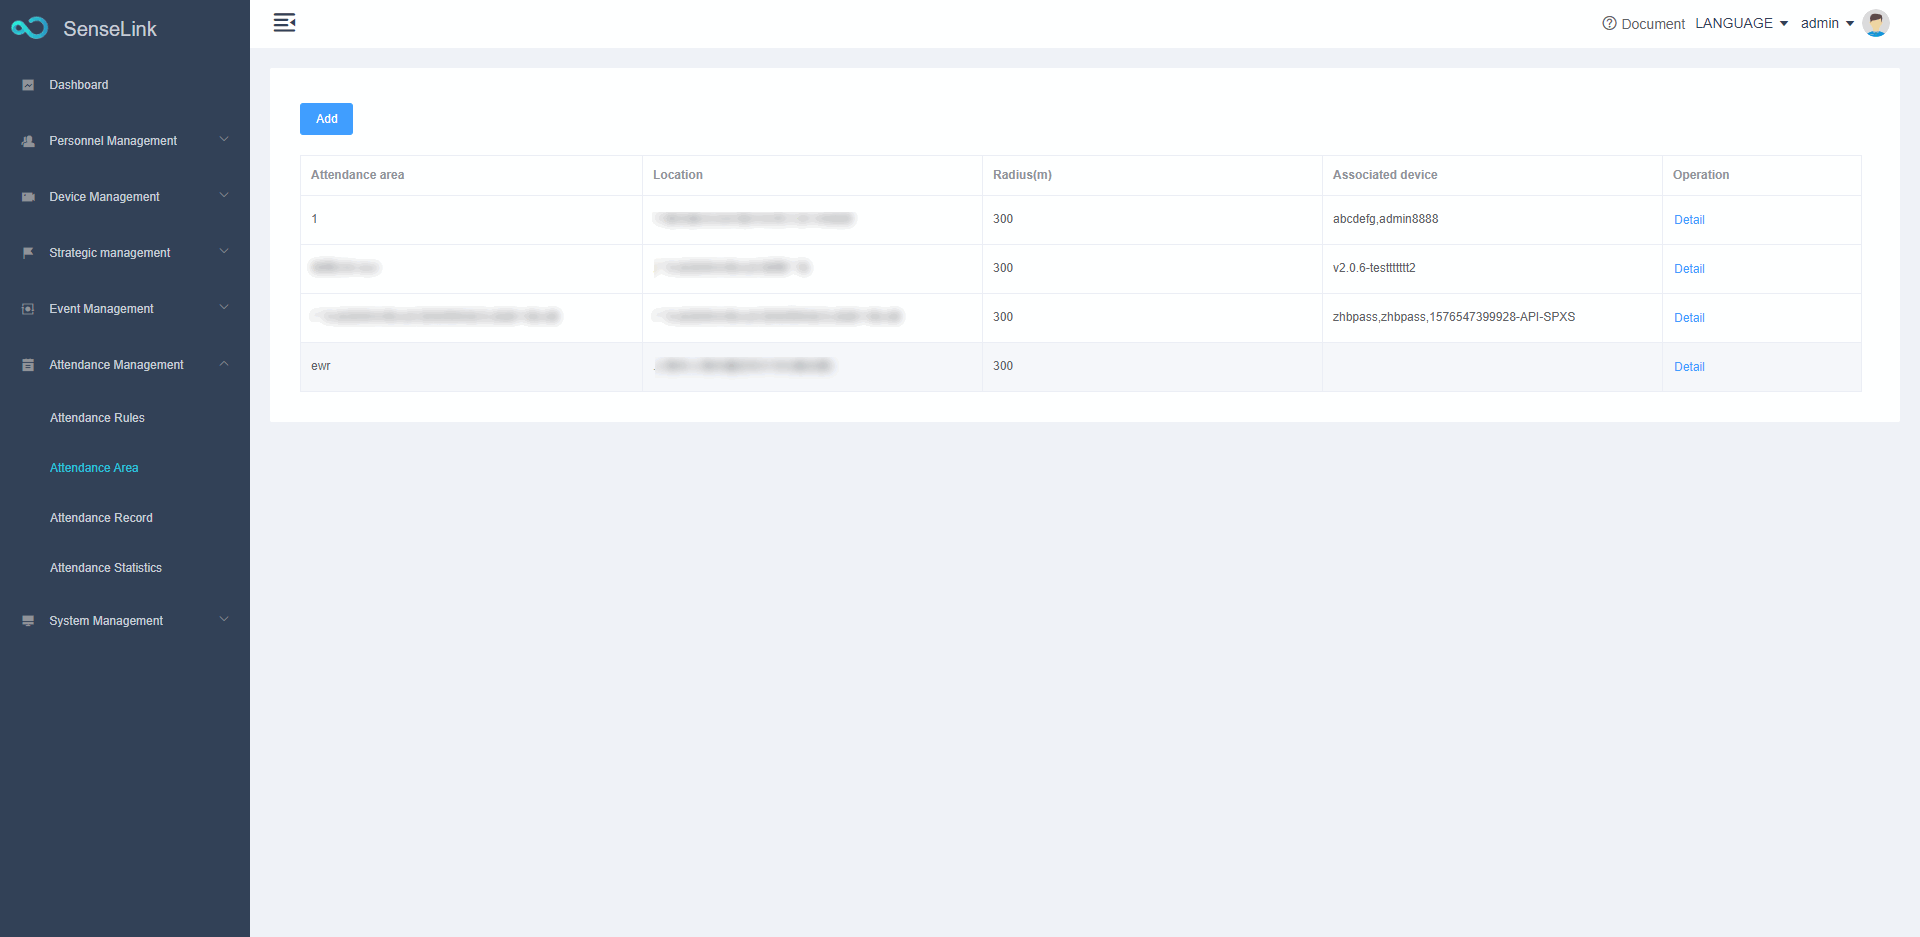Click the Event Management icon

(28, 309)
